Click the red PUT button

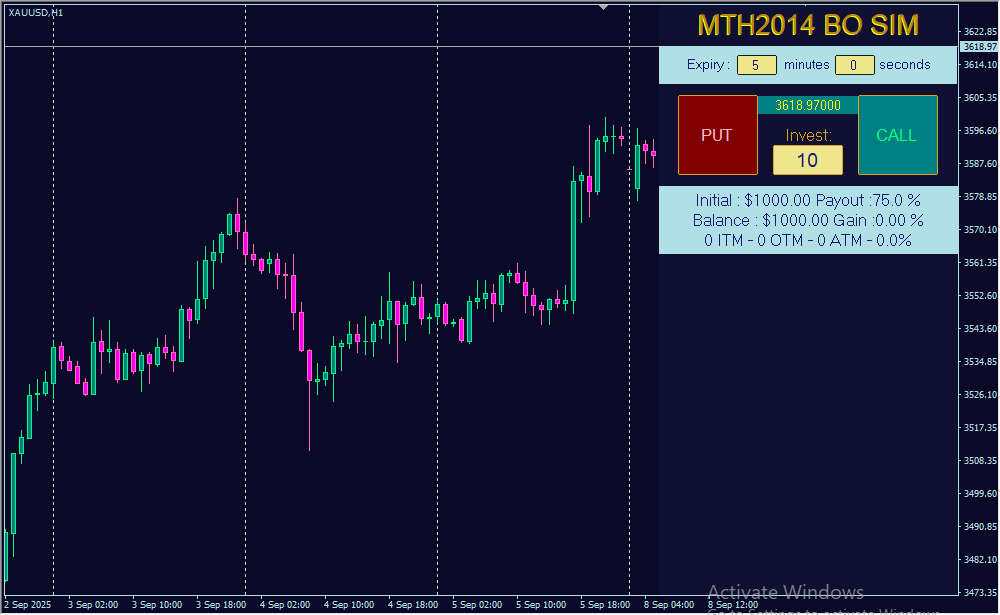[x=716, y=135]
